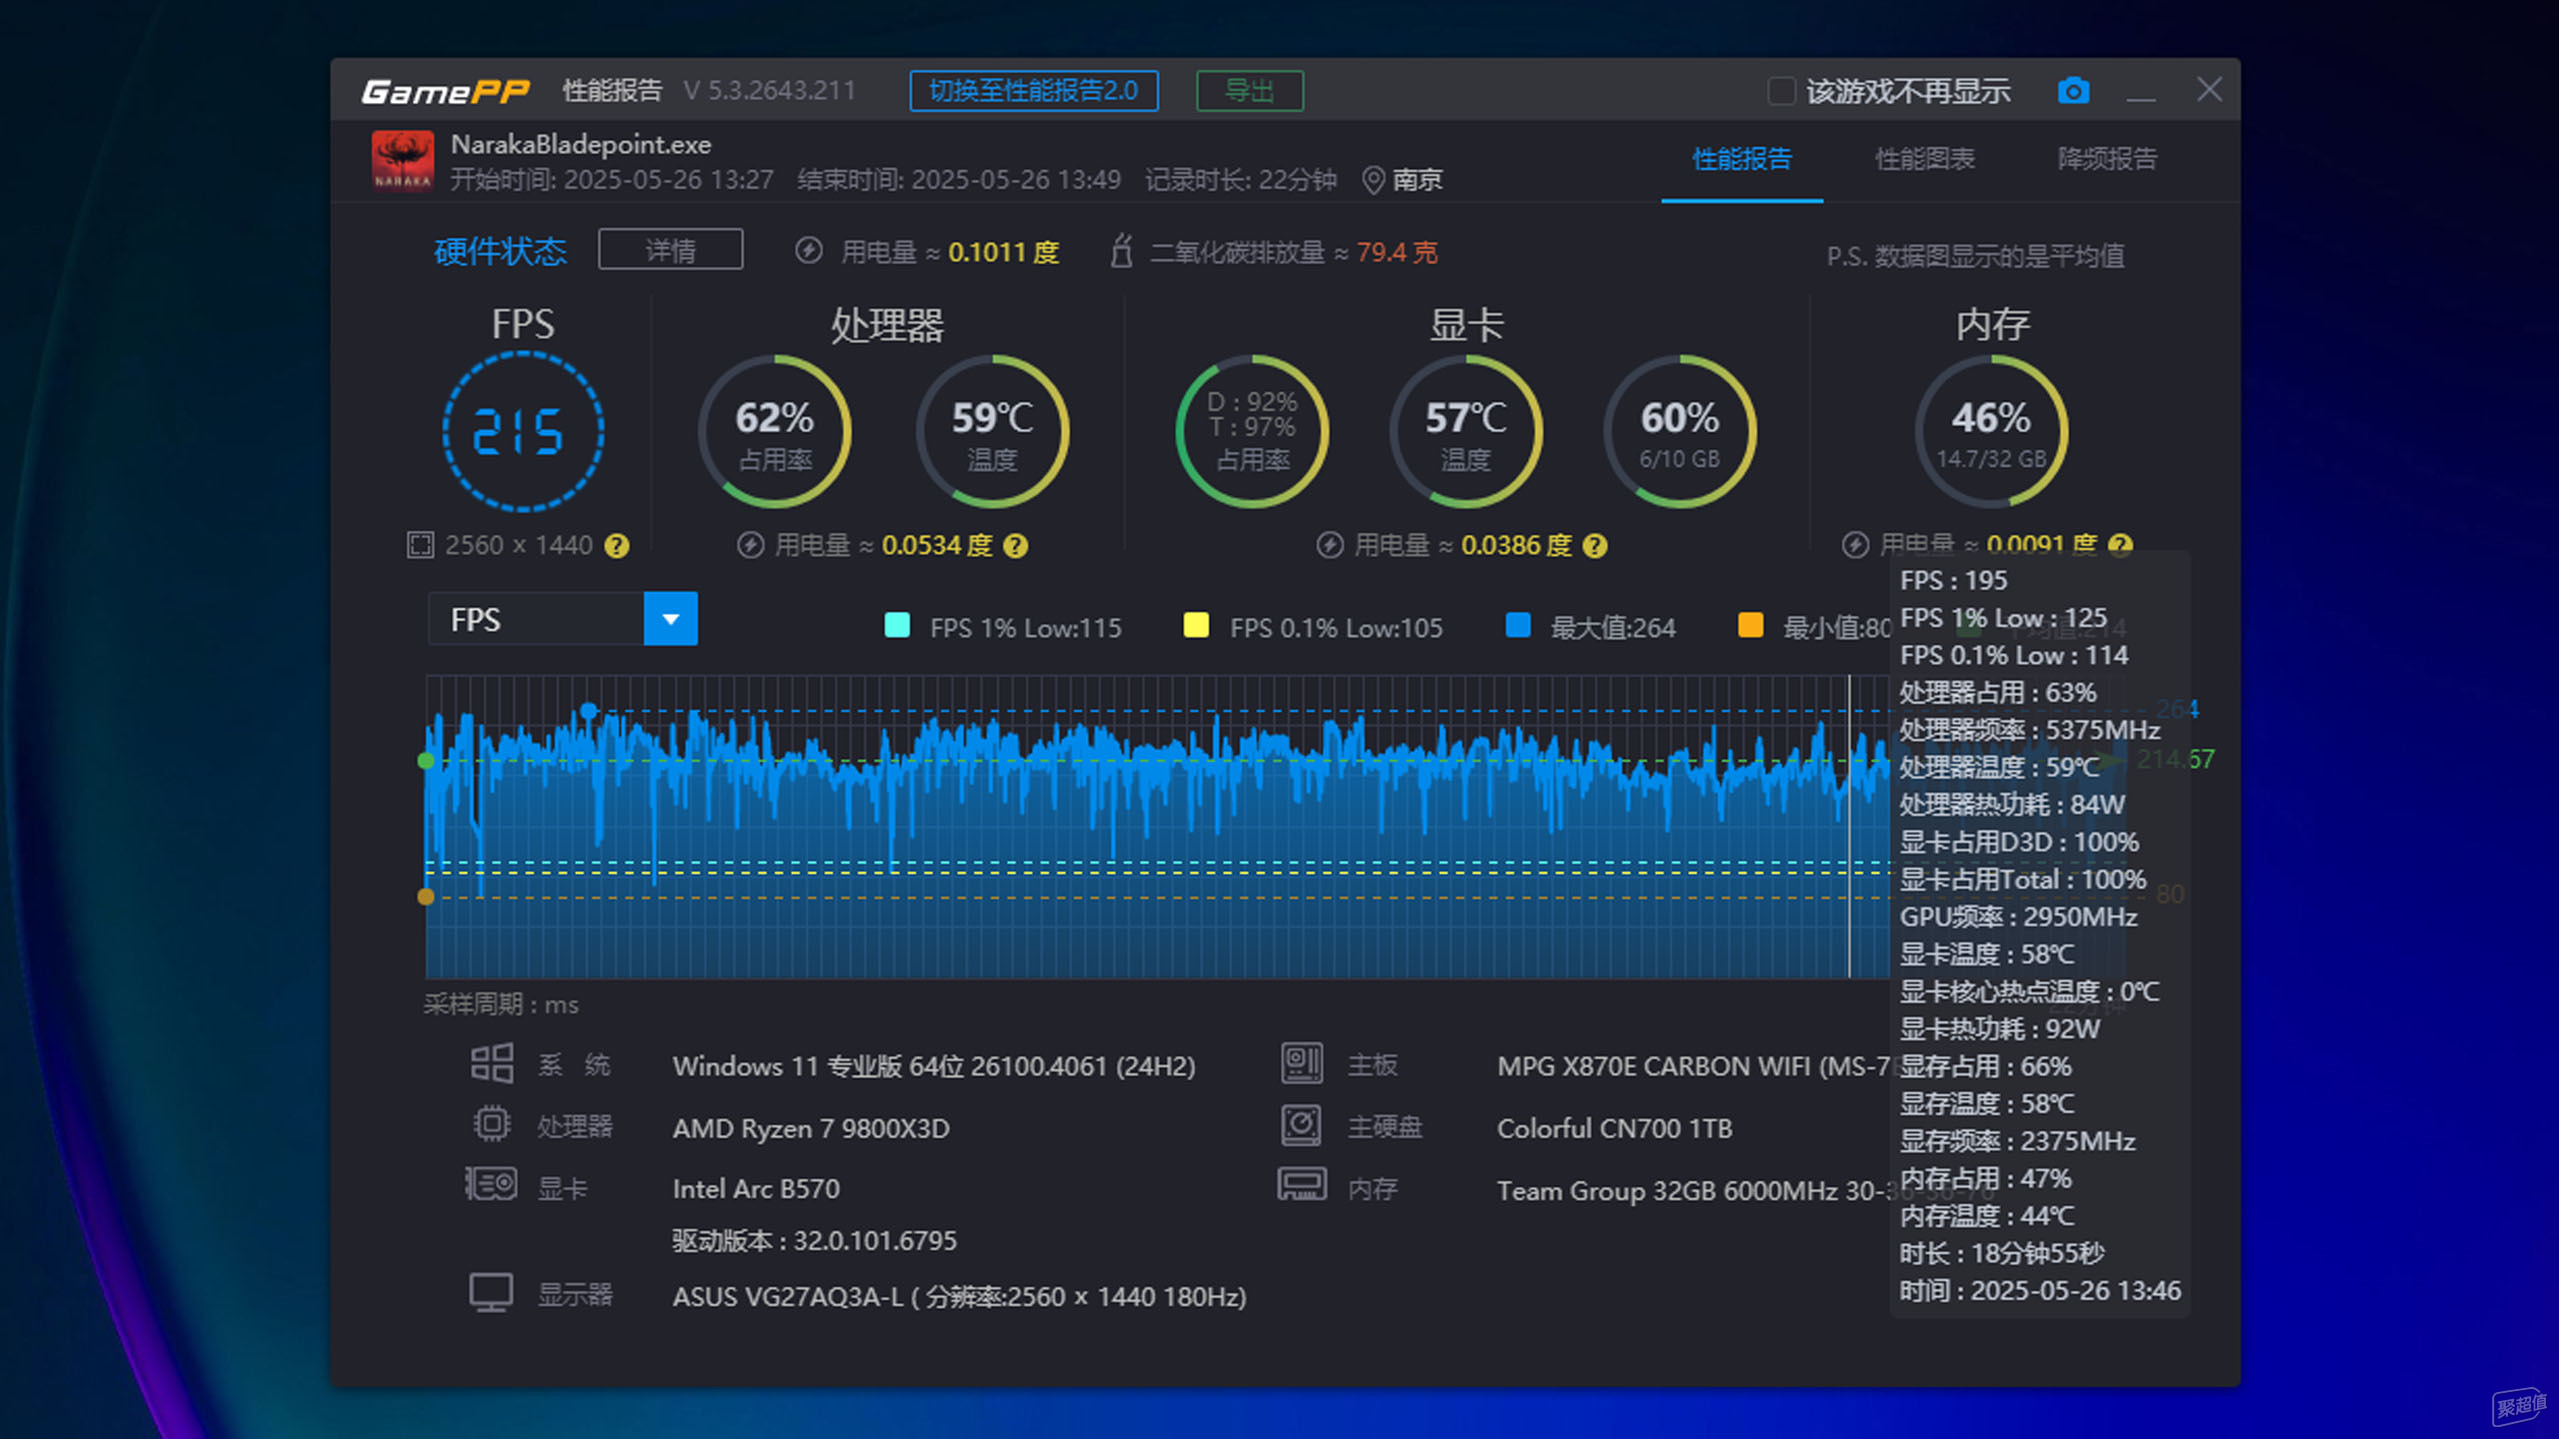Viewport: 2559px width, 1439px height.
Task: Click the graphics card icon
Action: click(x=490, y=1186)
